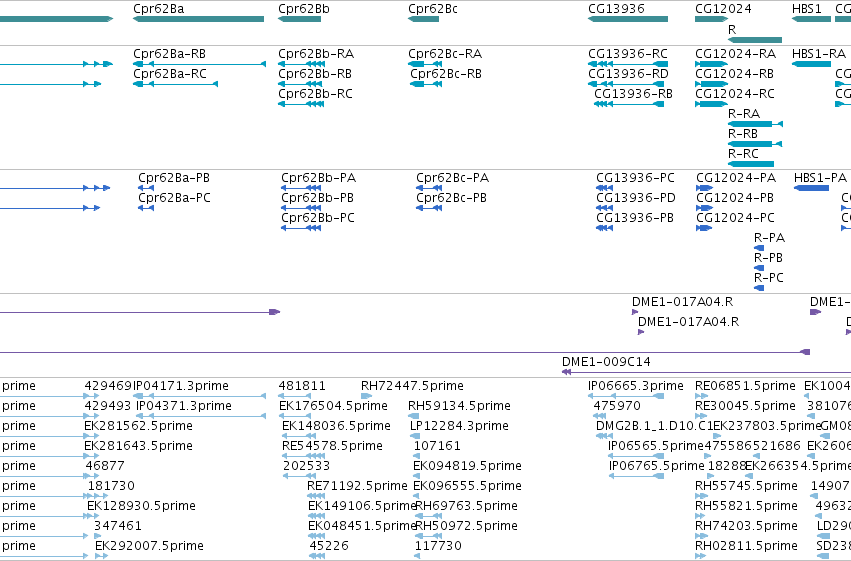
Task: Click EST LP12284.3prime
Action: point(459,426)
